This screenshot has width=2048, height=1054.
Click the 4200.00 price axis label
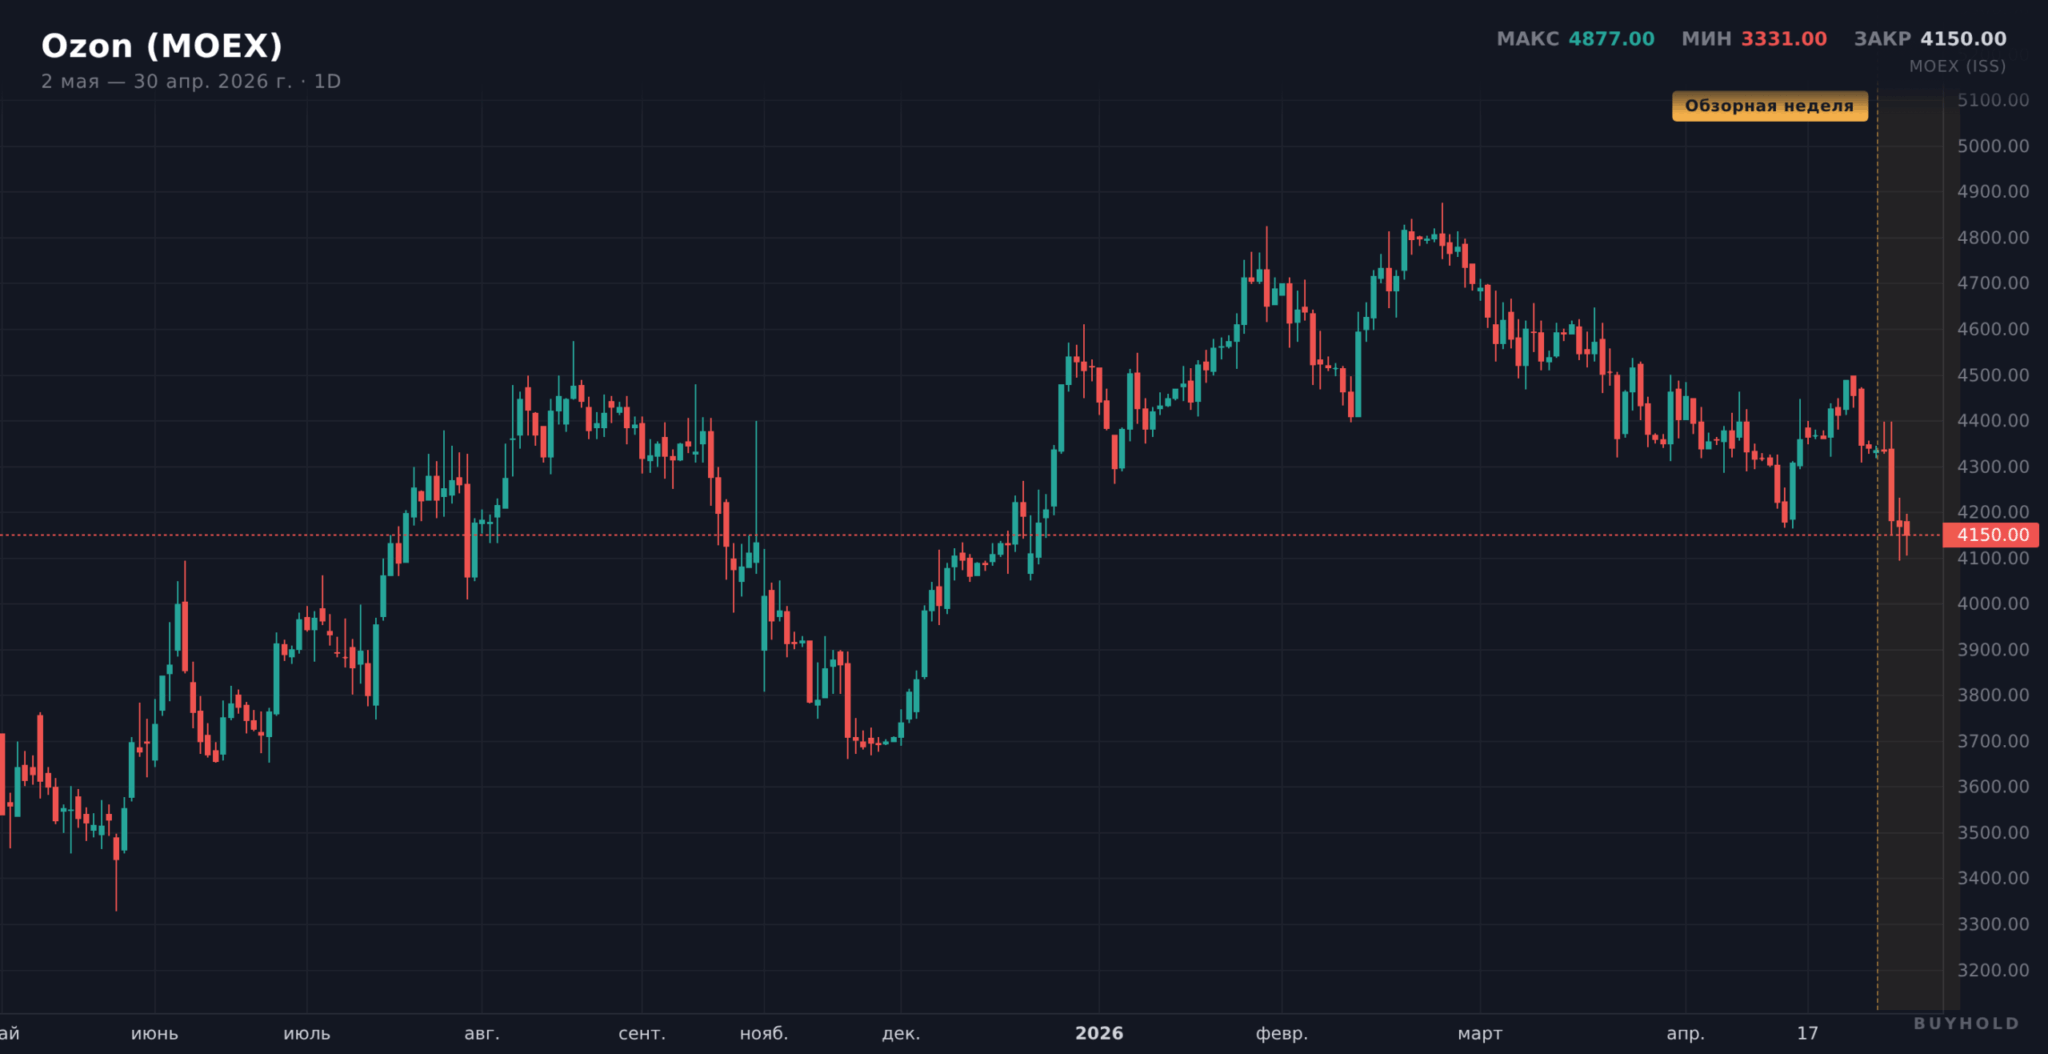(x=1993, y=512)
